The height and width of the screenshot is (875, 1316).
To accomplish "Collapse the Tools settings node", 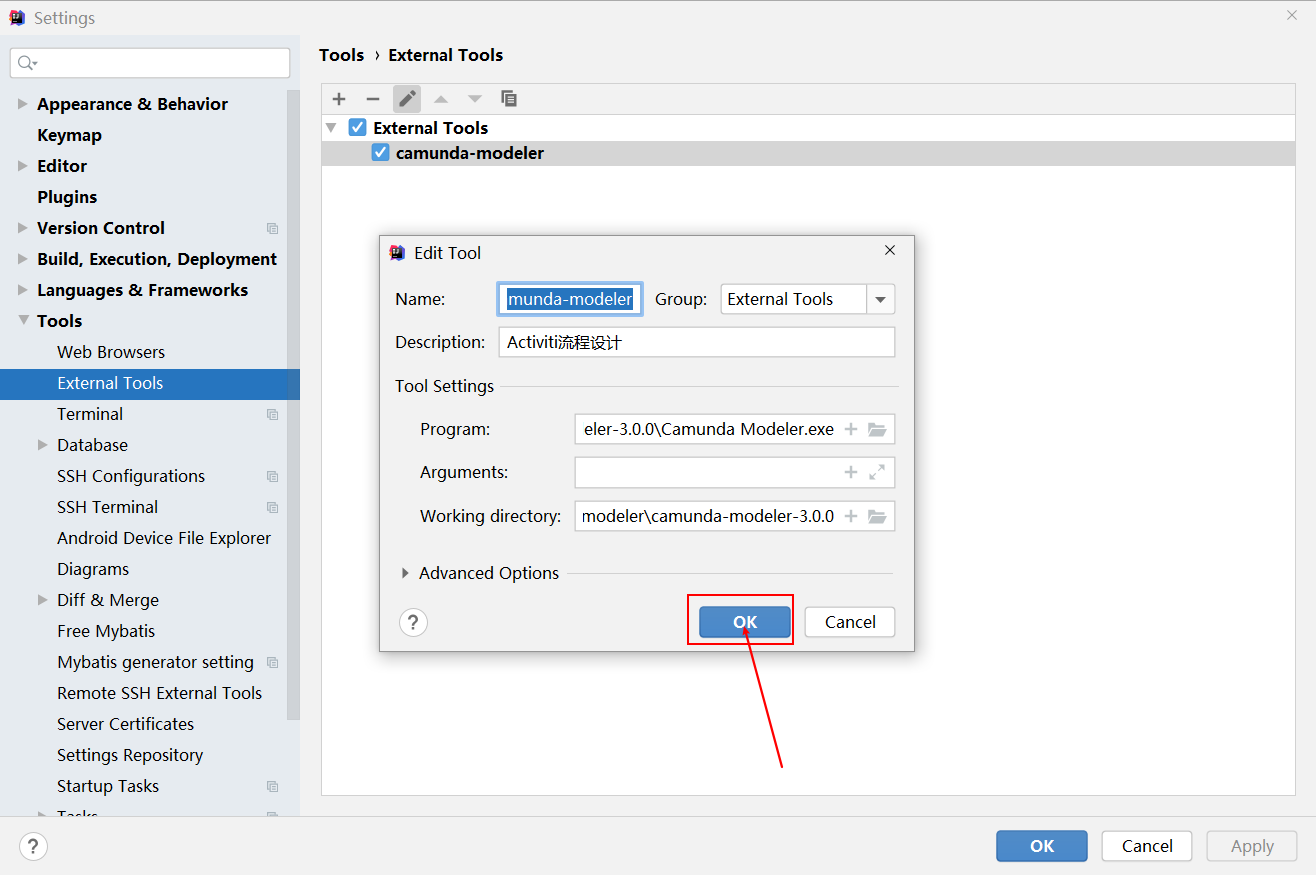I will point(23,321).
